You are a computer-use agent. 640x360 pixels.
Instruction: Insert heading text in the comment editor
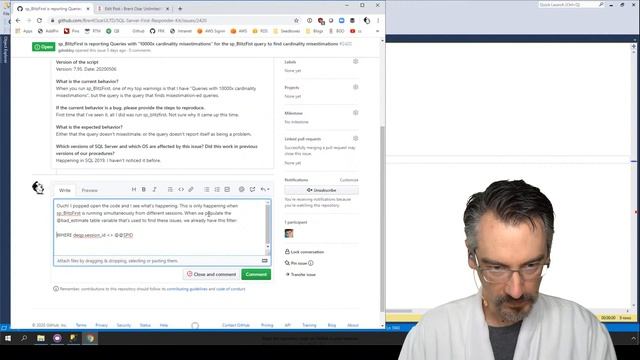tap(134, 189)
